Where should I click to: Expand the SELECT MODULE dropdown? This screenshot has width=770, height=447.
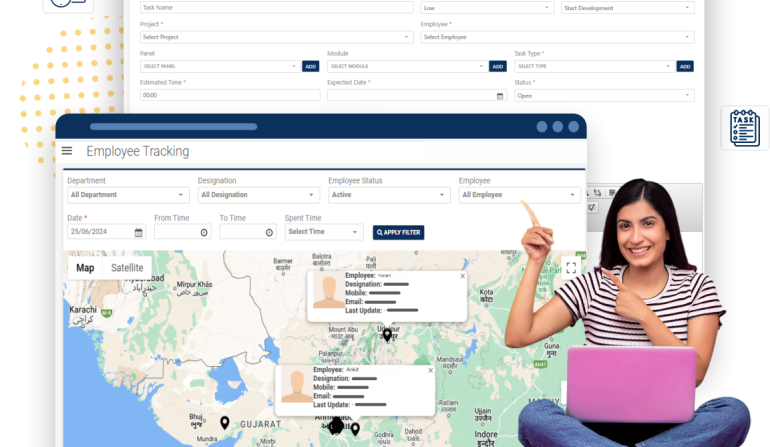pyautogui.click(x=407, y=66)
